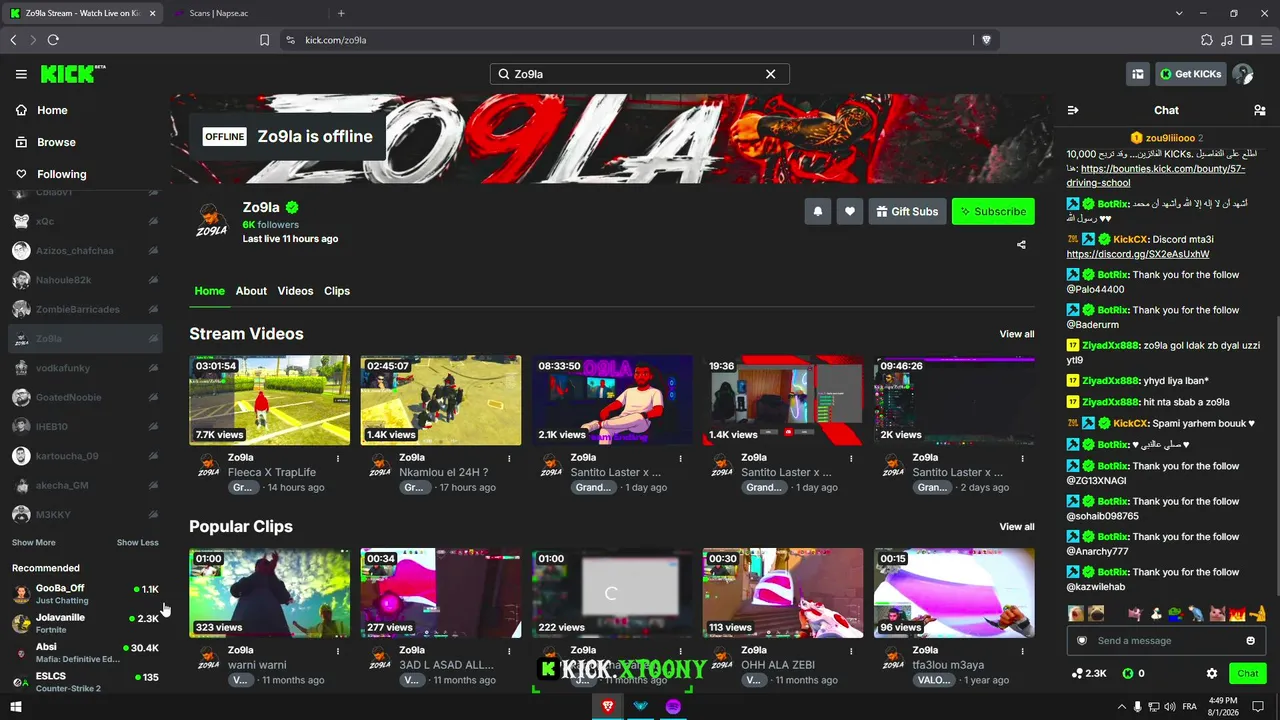
Task: Open the user profile avatar menu
Action: (1243, 74)
